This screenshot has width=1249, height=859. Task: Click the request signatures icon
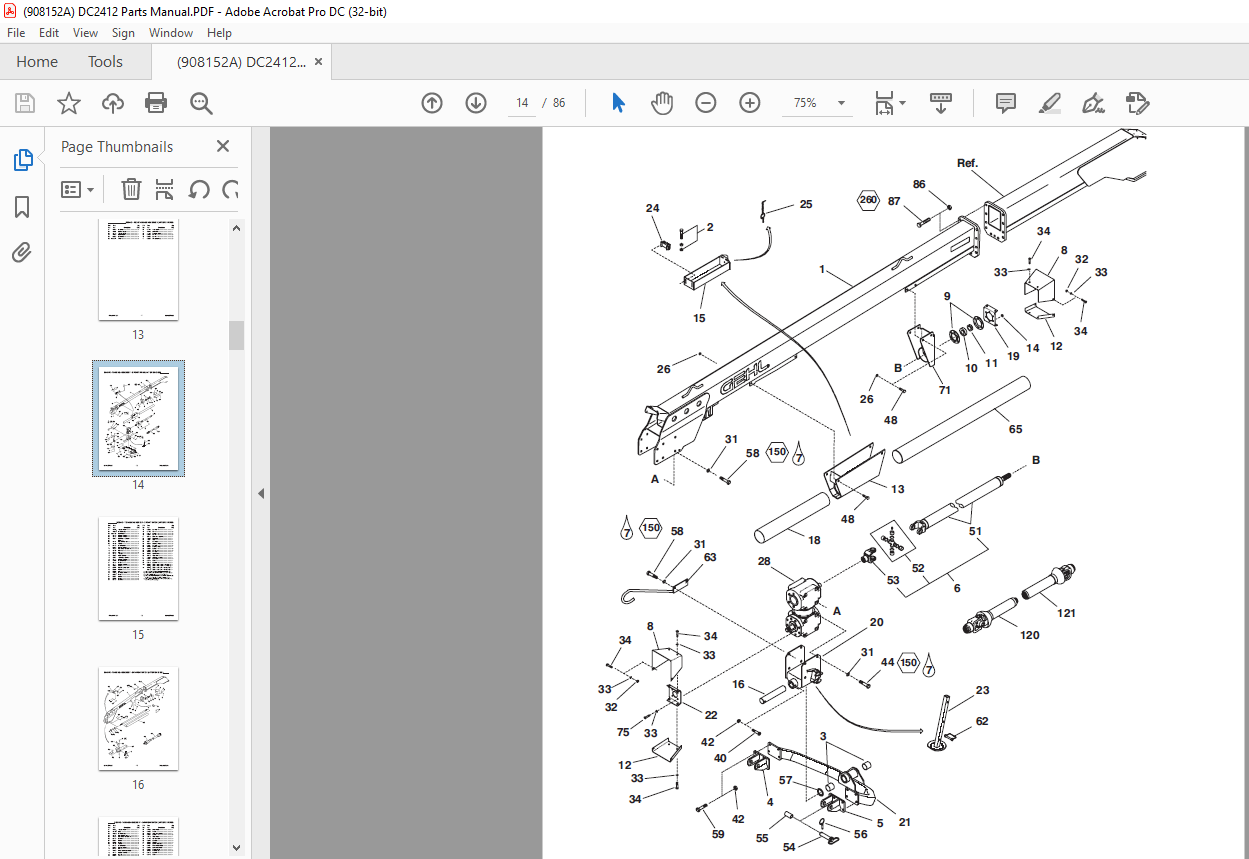[1137, 103]
